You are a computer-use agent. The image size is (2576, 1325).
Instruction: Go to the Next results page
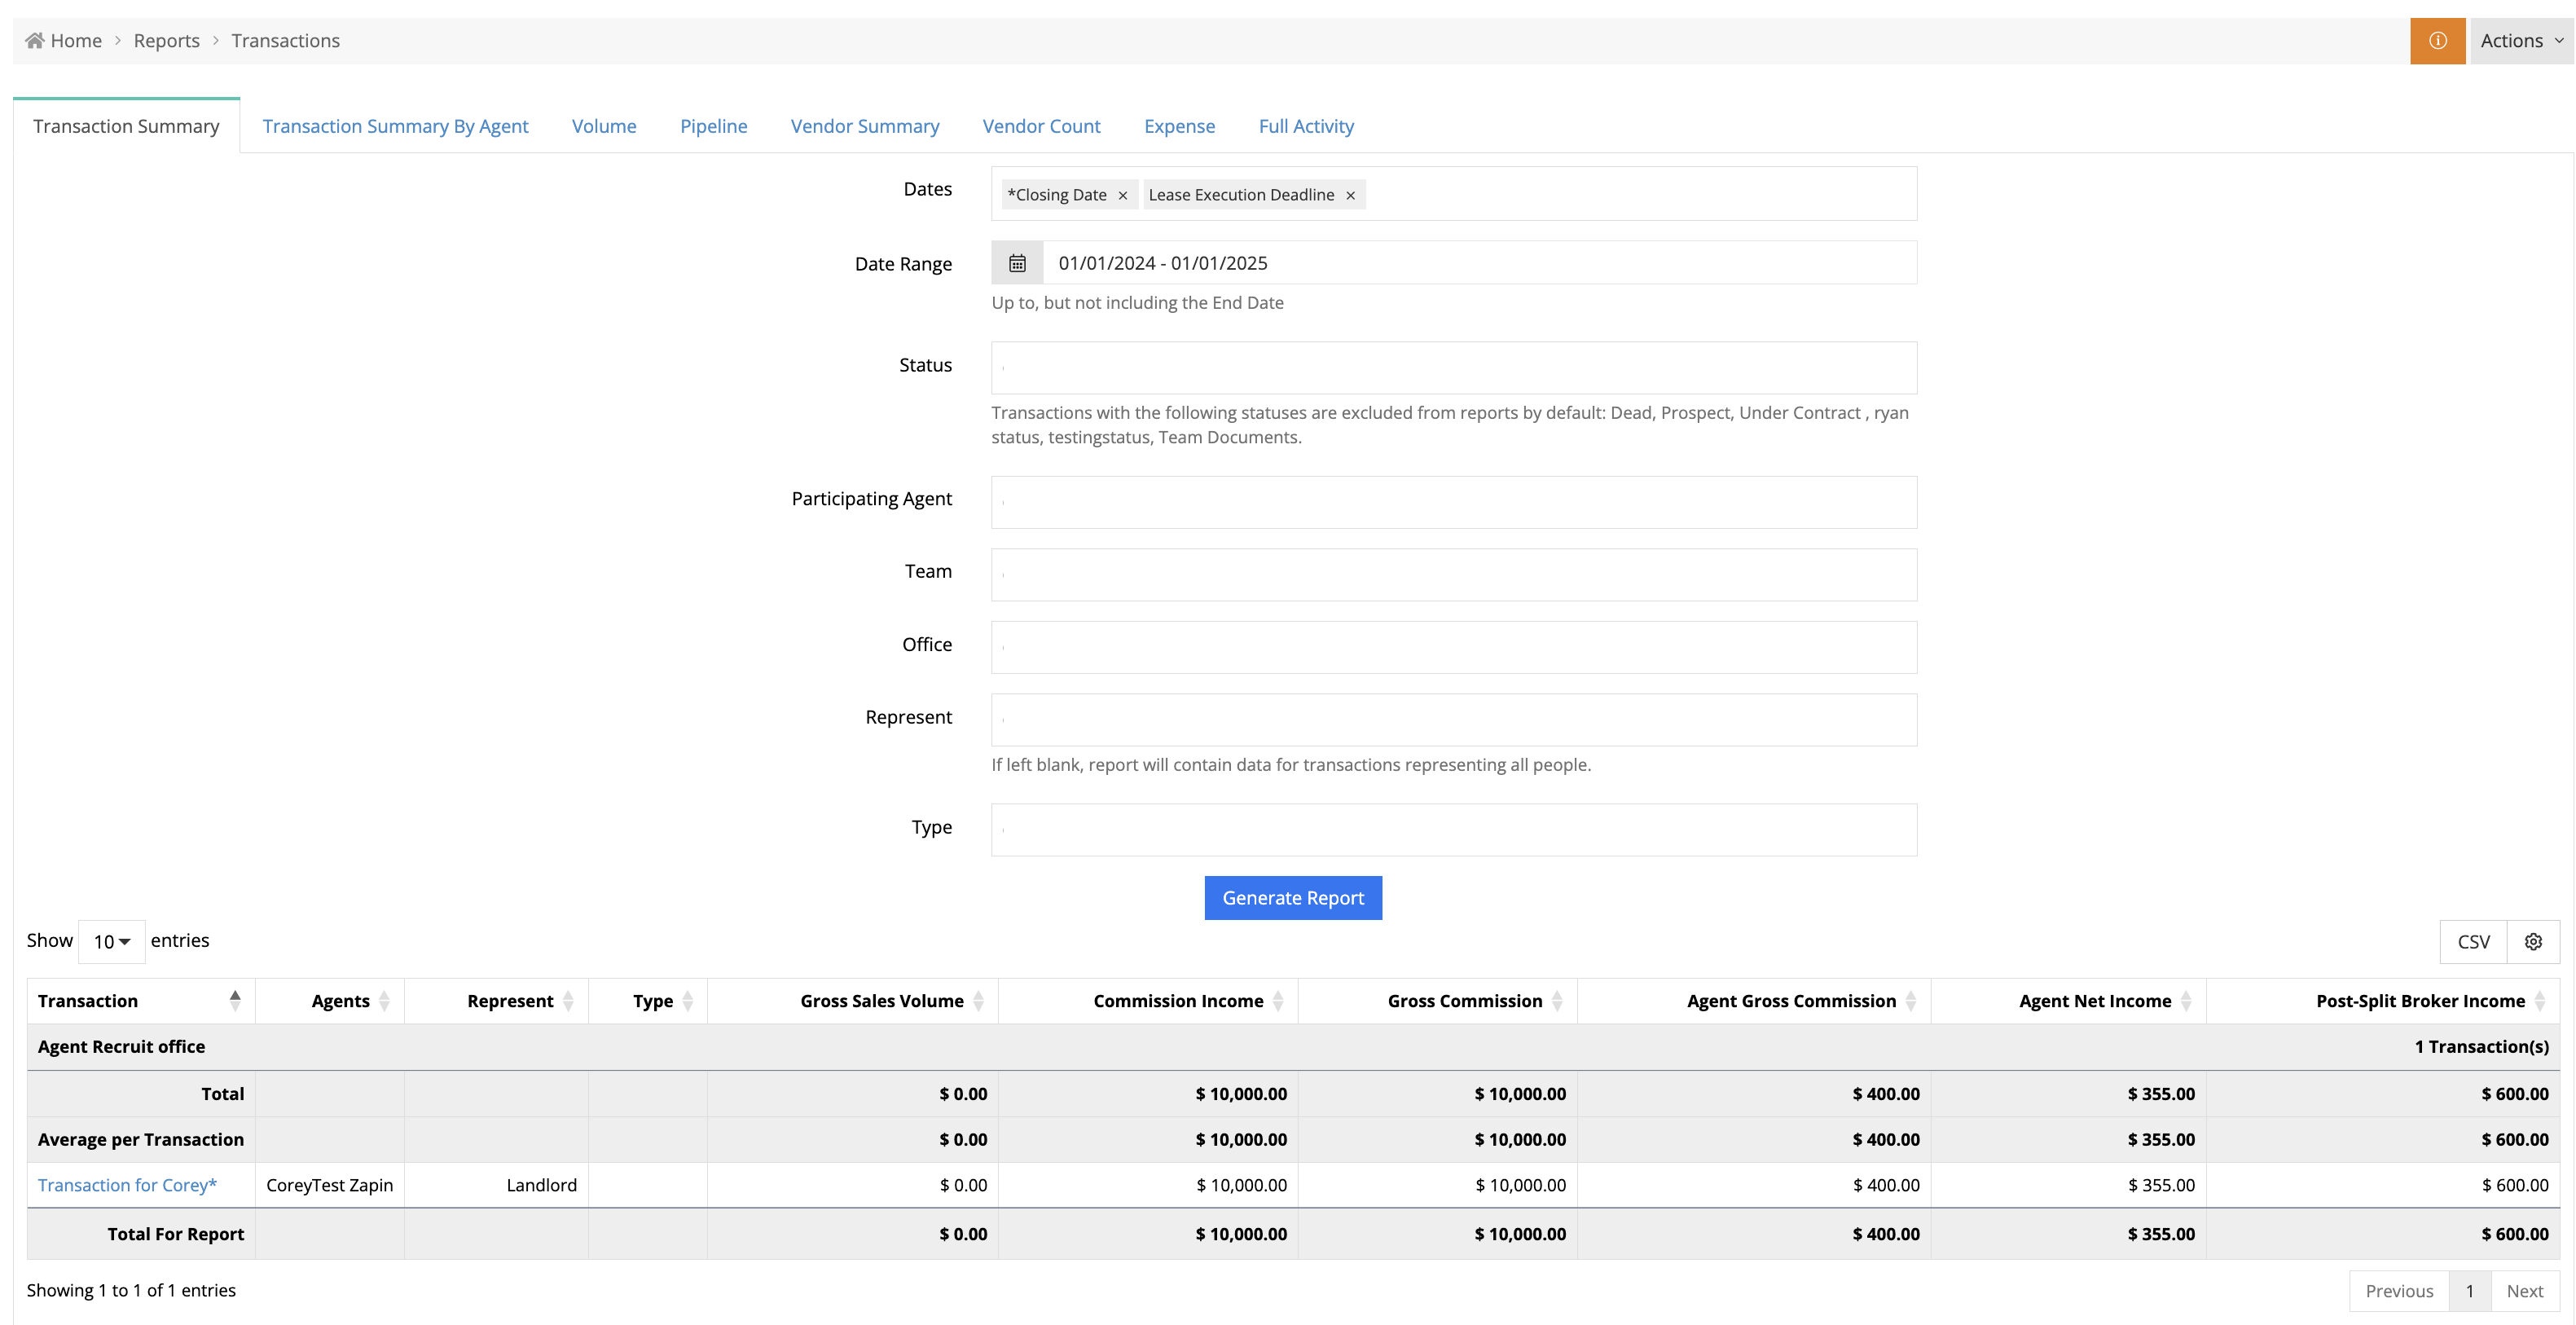(x=2524, y=1291)
